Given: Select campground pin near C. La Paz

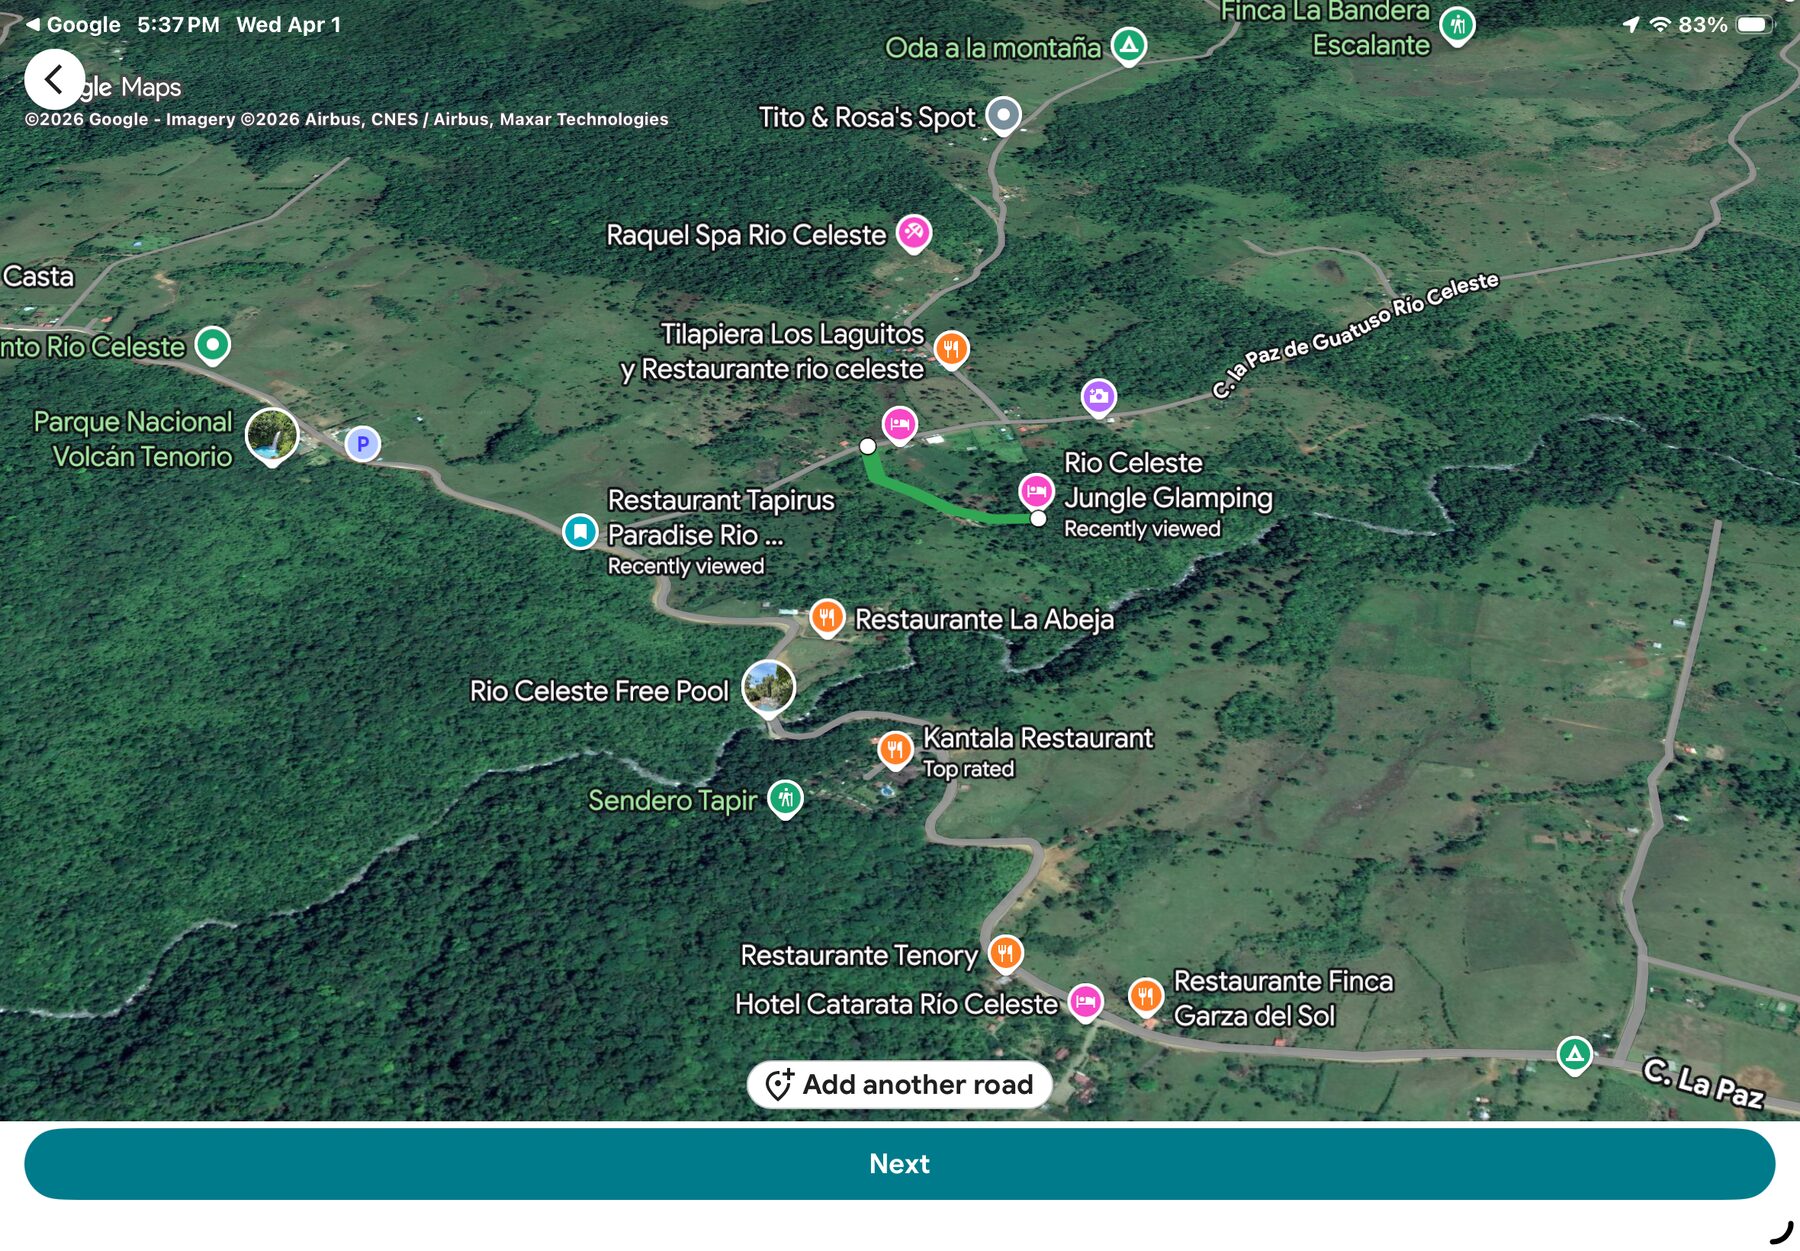Looking at the screenshot, I should 1575,1054.
